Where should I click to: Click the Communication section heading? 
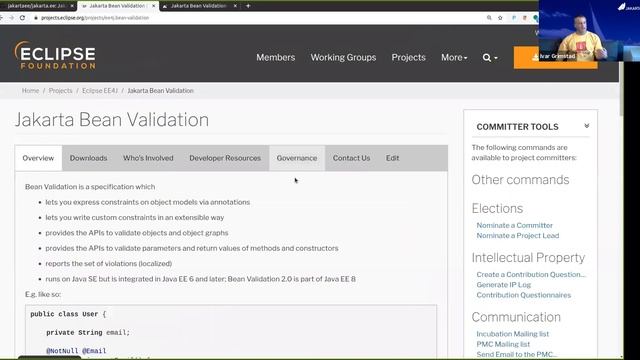(x=516, y=317)
